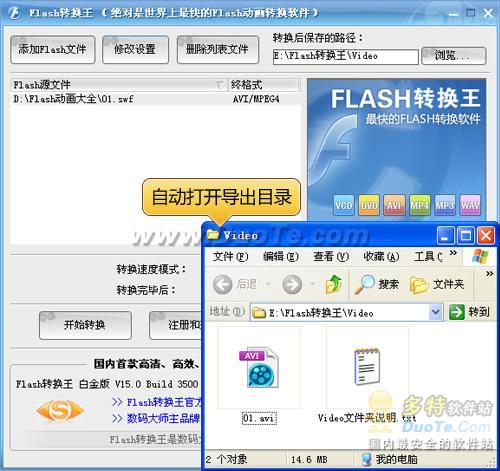Screen dimensions: 500x471
Task: Click the 01.avi file name label
Action: point(259,418)
